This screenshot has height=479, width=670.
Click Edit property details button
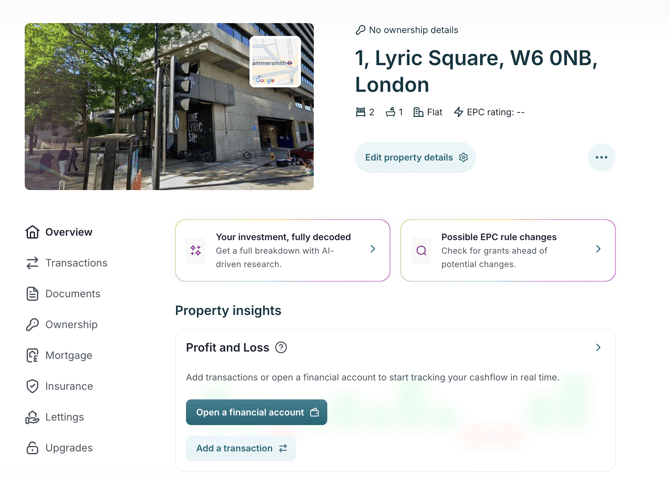415,157
